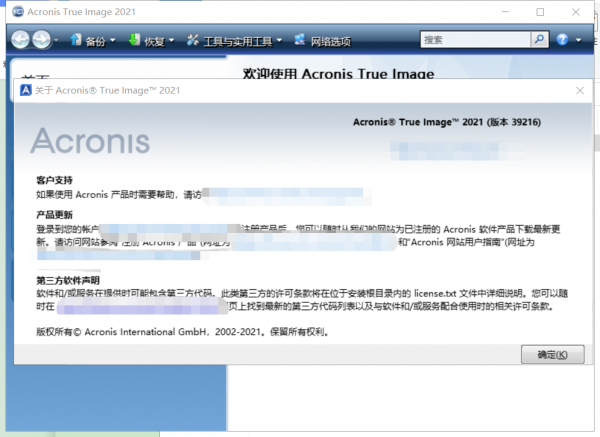This screenshot has height=437, width=600.
Task: Open the navigation history dropdown arrow
Action: click(56, 40)
